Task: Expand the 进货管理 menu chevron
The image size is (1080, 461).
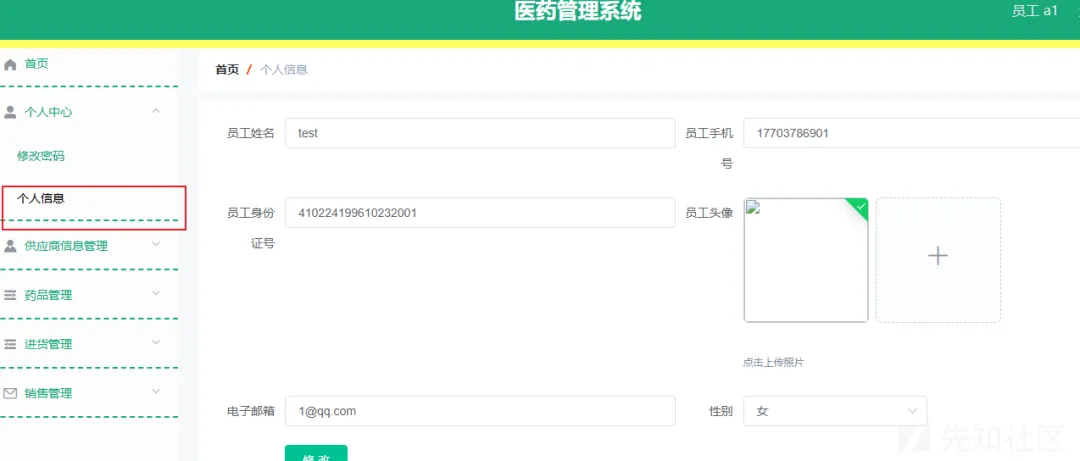Action: click(156, 342)
